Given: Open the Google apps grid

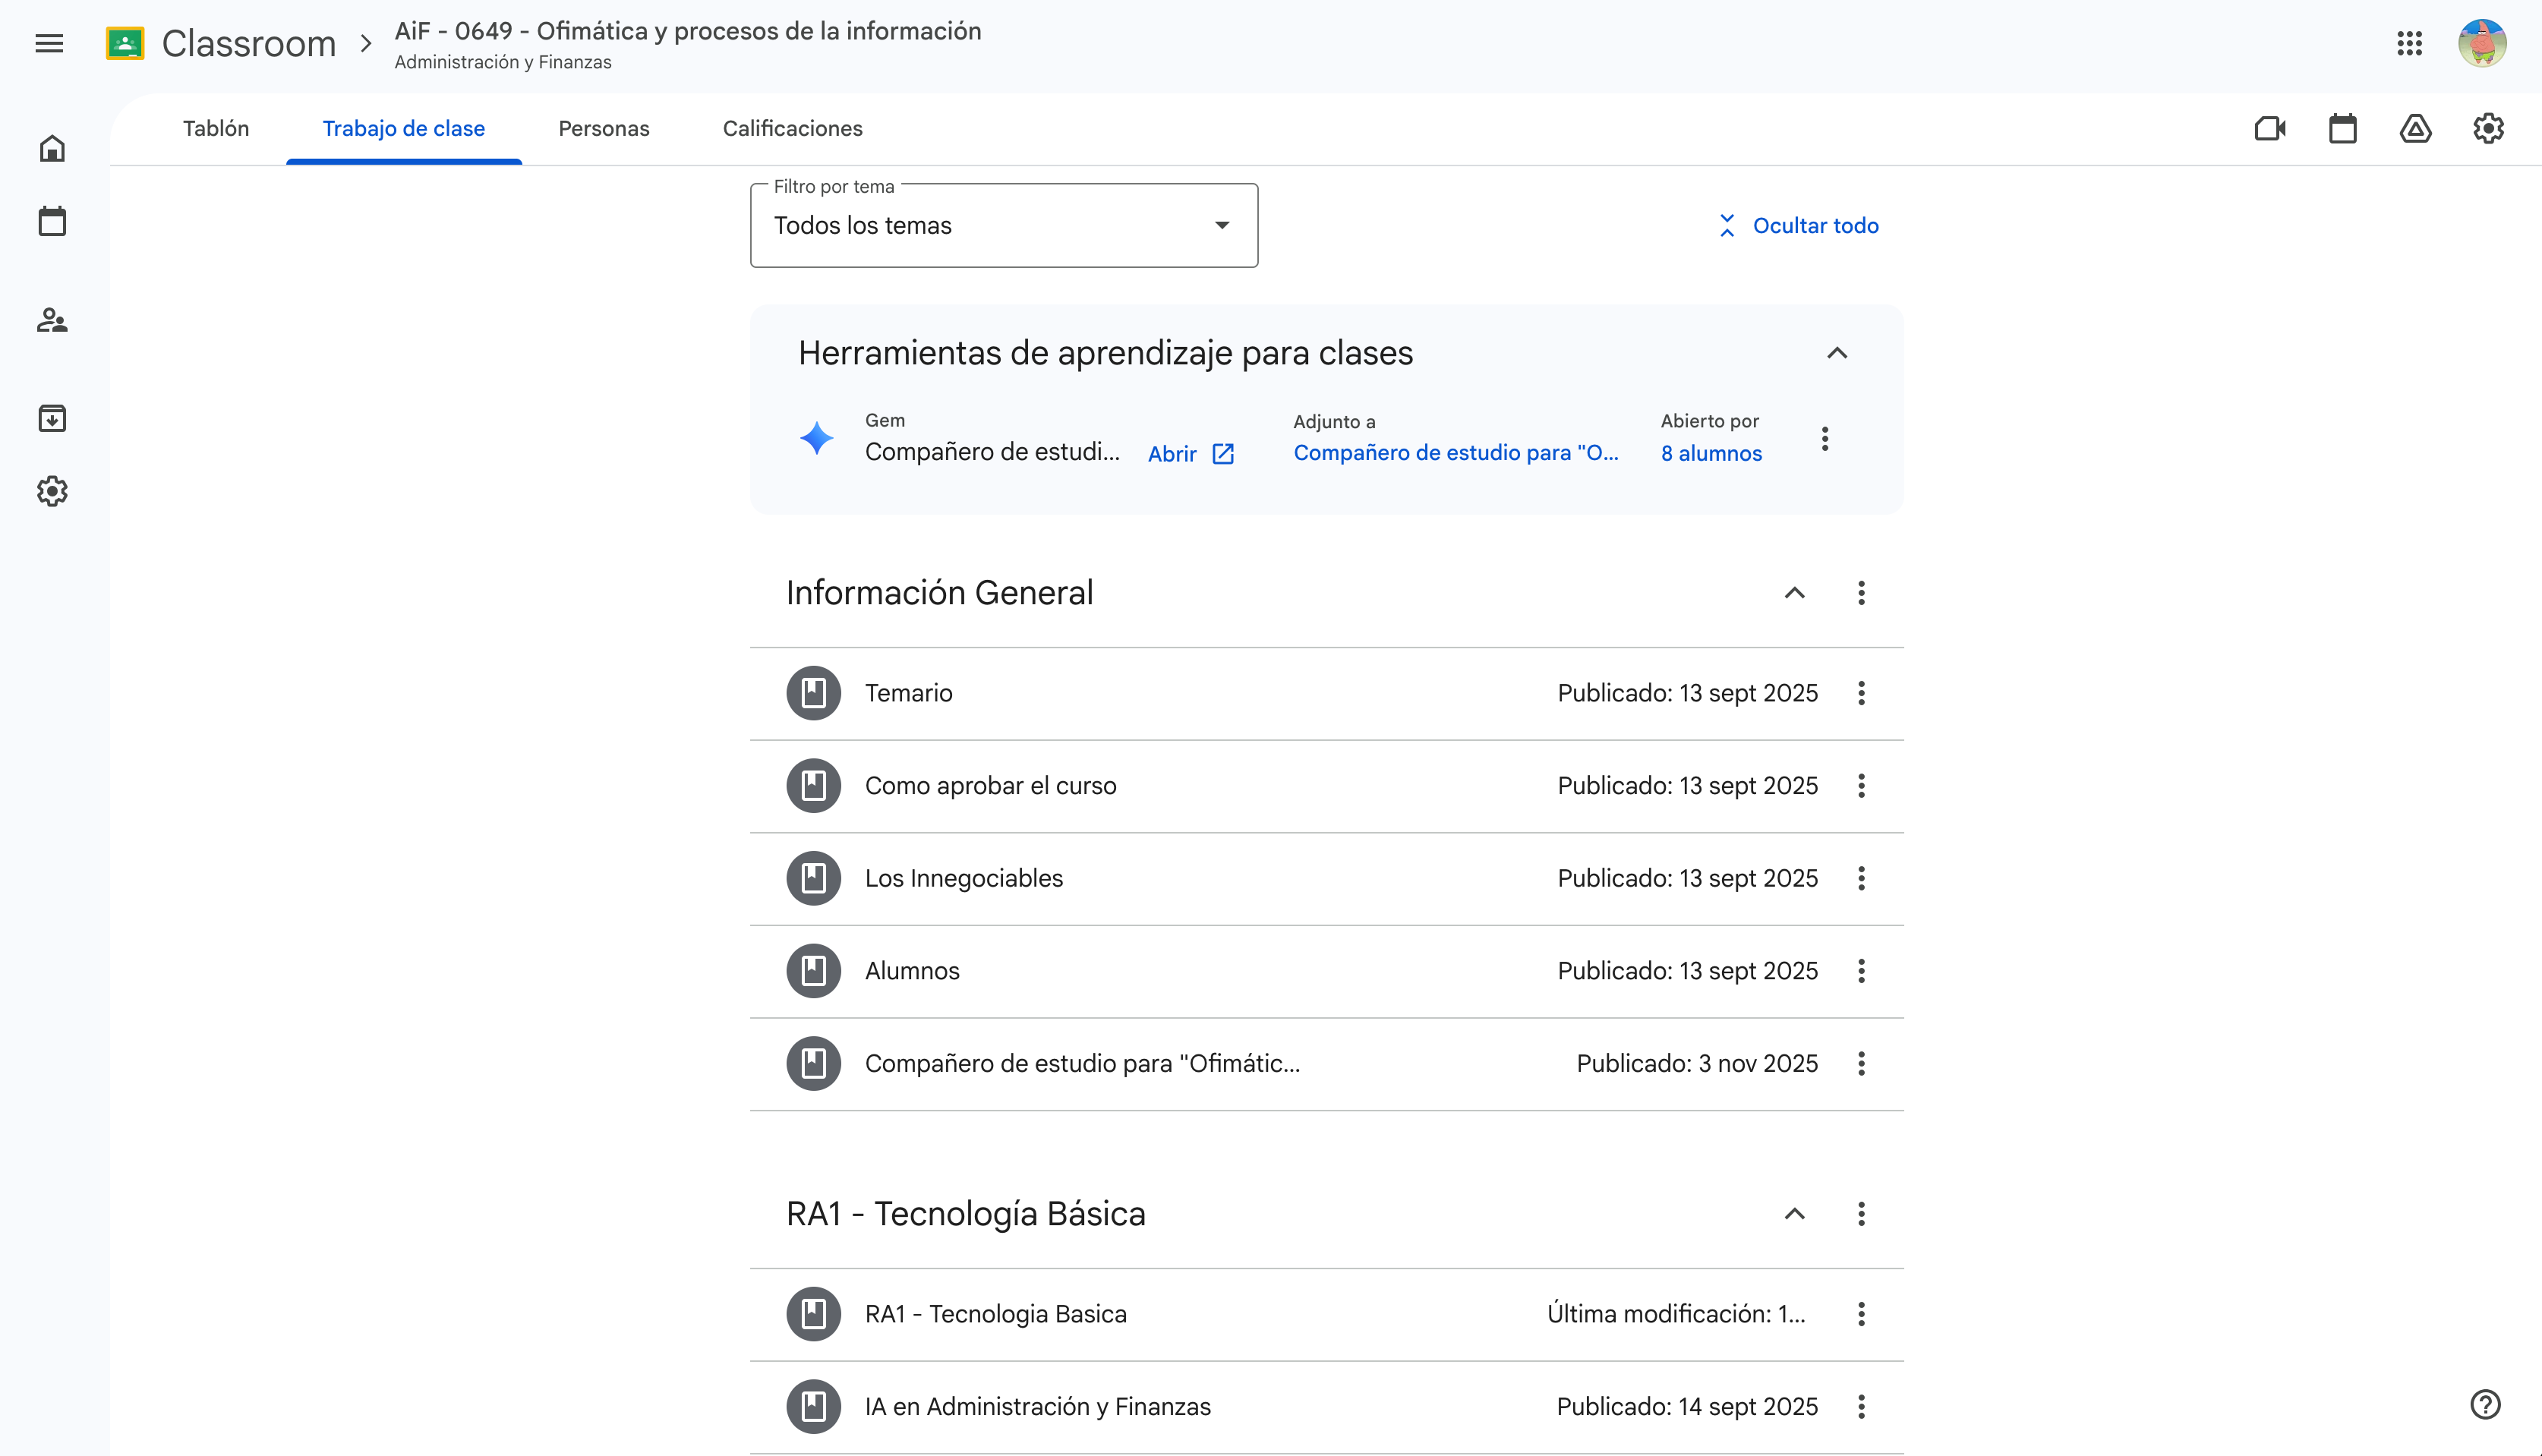Looking at the screenshot, I should click(x=2409, y=43).
